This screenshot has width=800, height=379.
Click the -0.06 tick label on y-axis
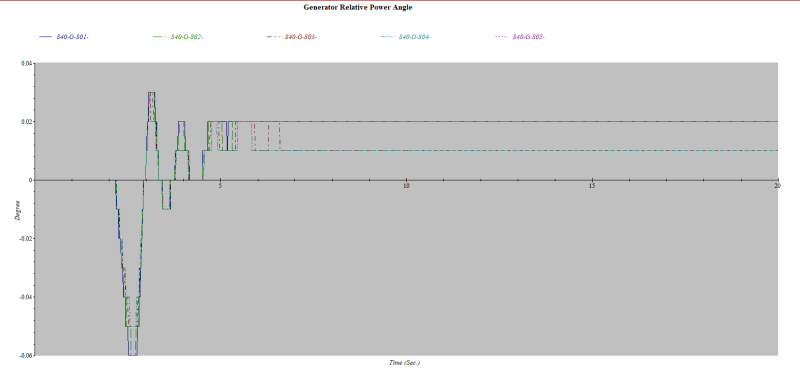[x=26, y=355]
